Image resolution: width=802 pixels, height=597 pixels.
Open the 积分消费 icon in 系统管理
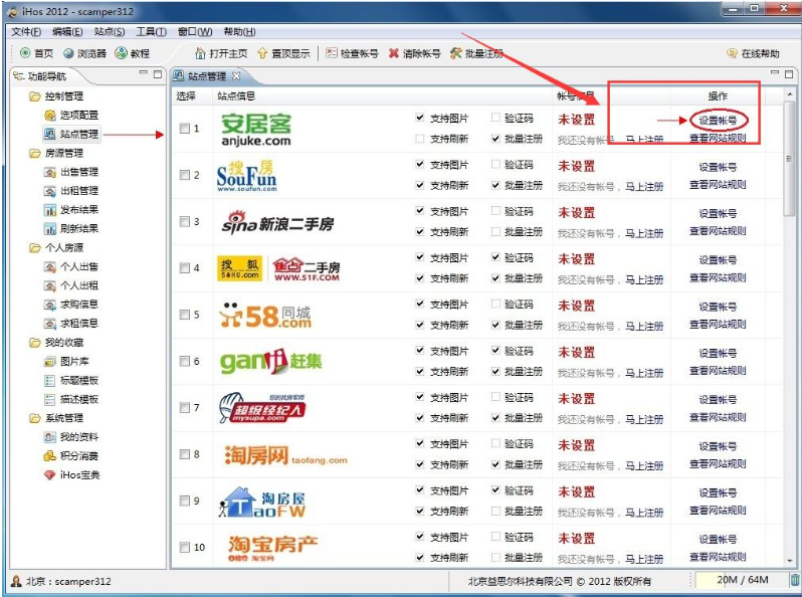47,457
